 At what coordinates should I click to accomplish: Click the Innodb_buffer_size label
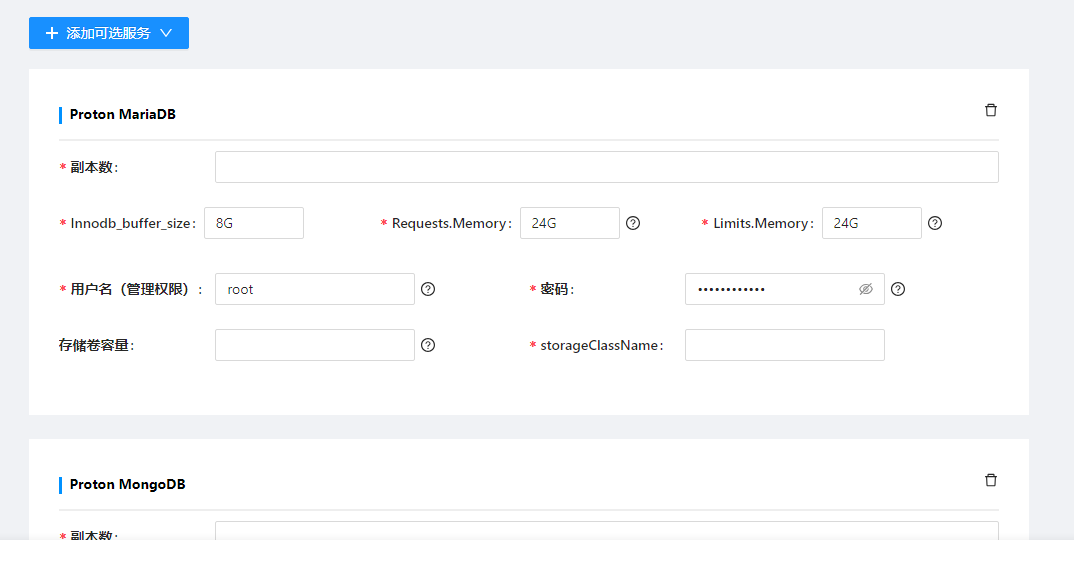133,223
